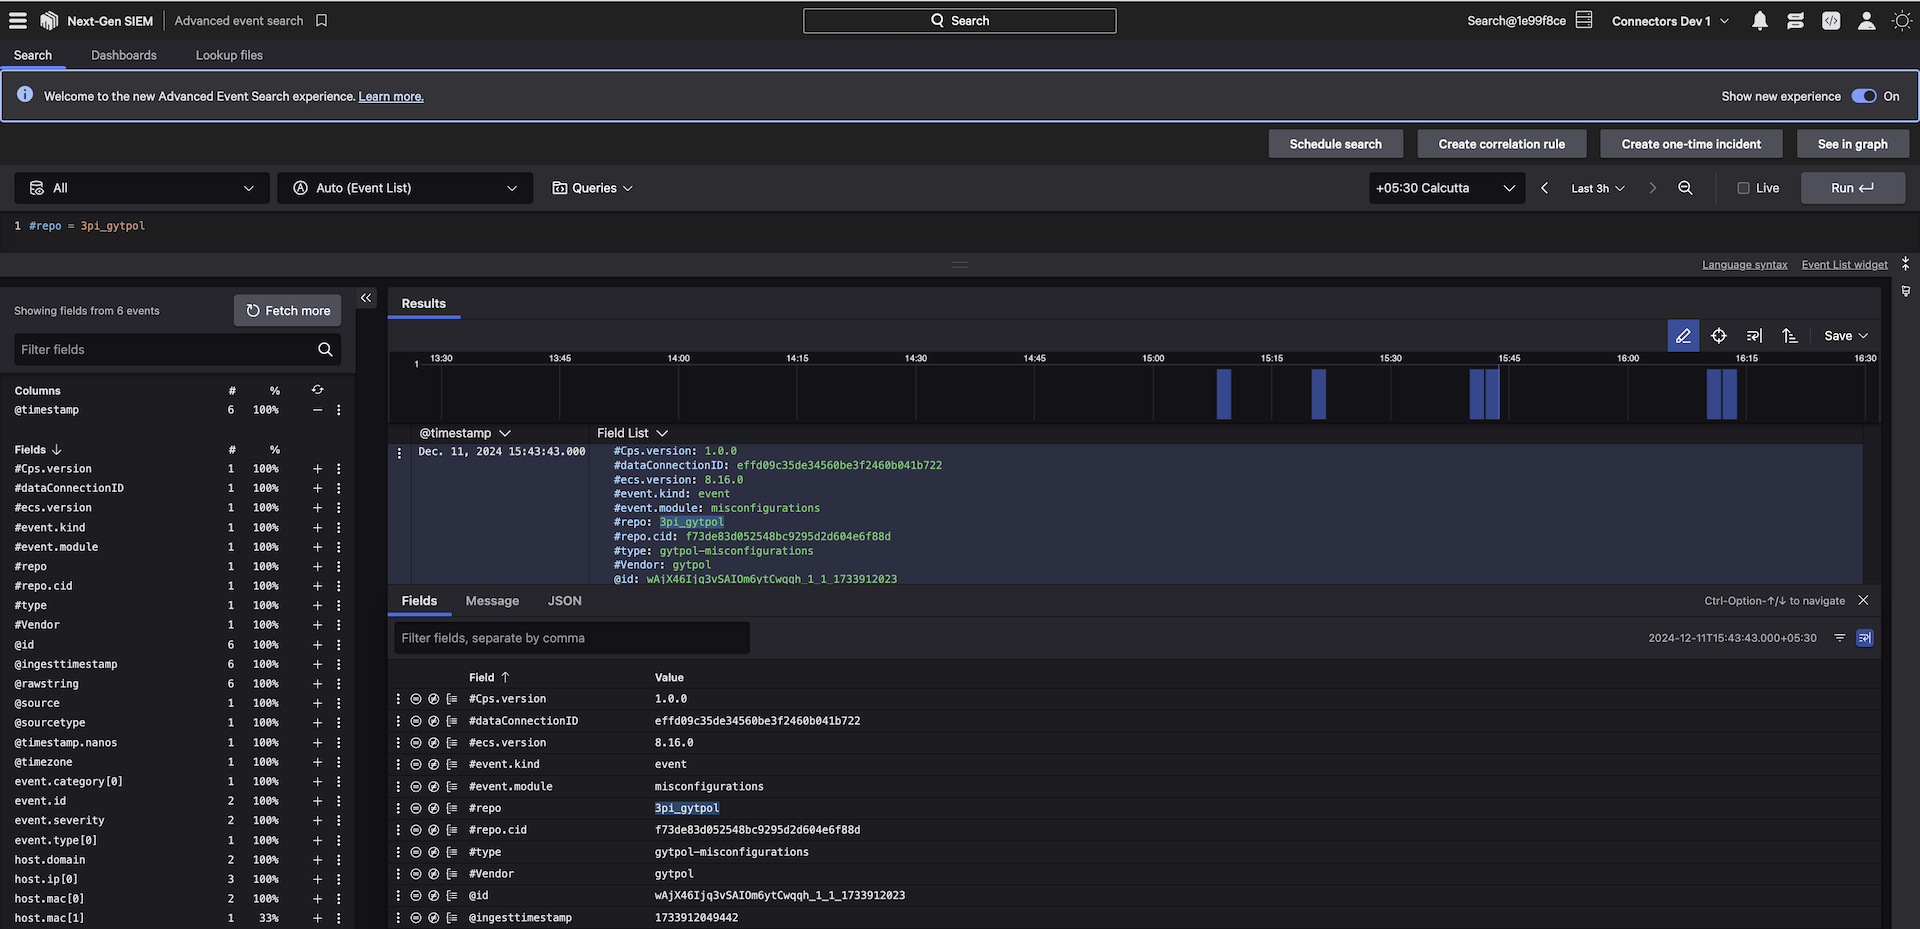The image size is (1920, 929).
Task: Click the Create correlation rule button
Action: point(1501,144)
